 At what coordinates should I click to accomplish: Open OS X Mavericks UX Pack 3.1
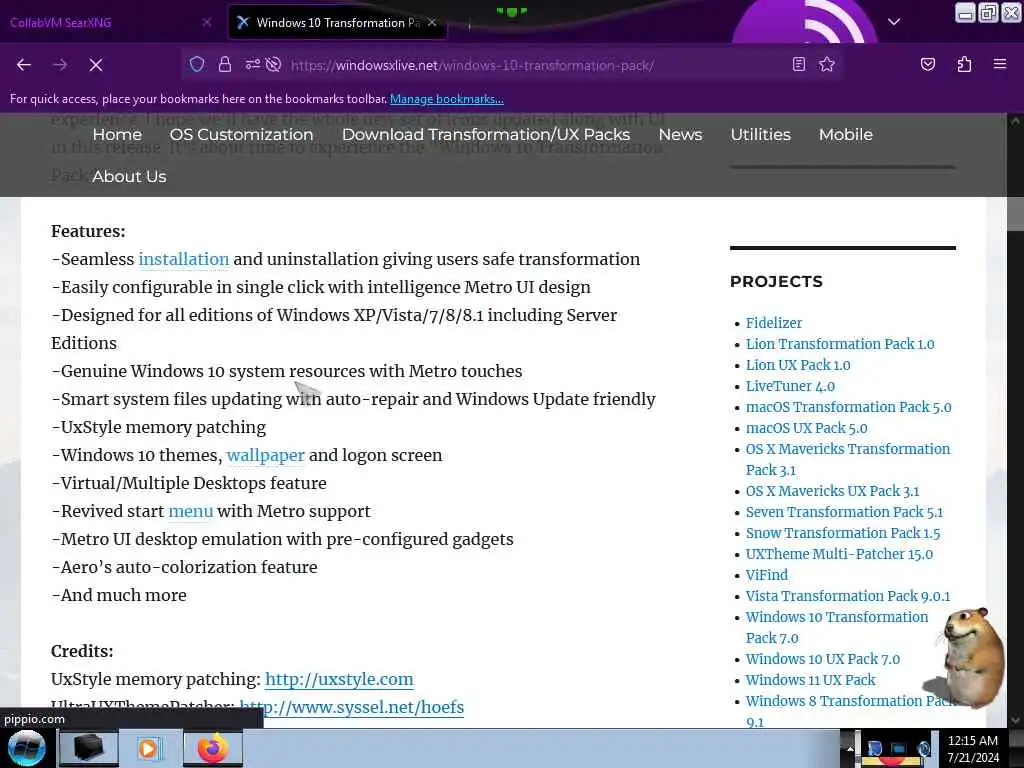(833, 491)
